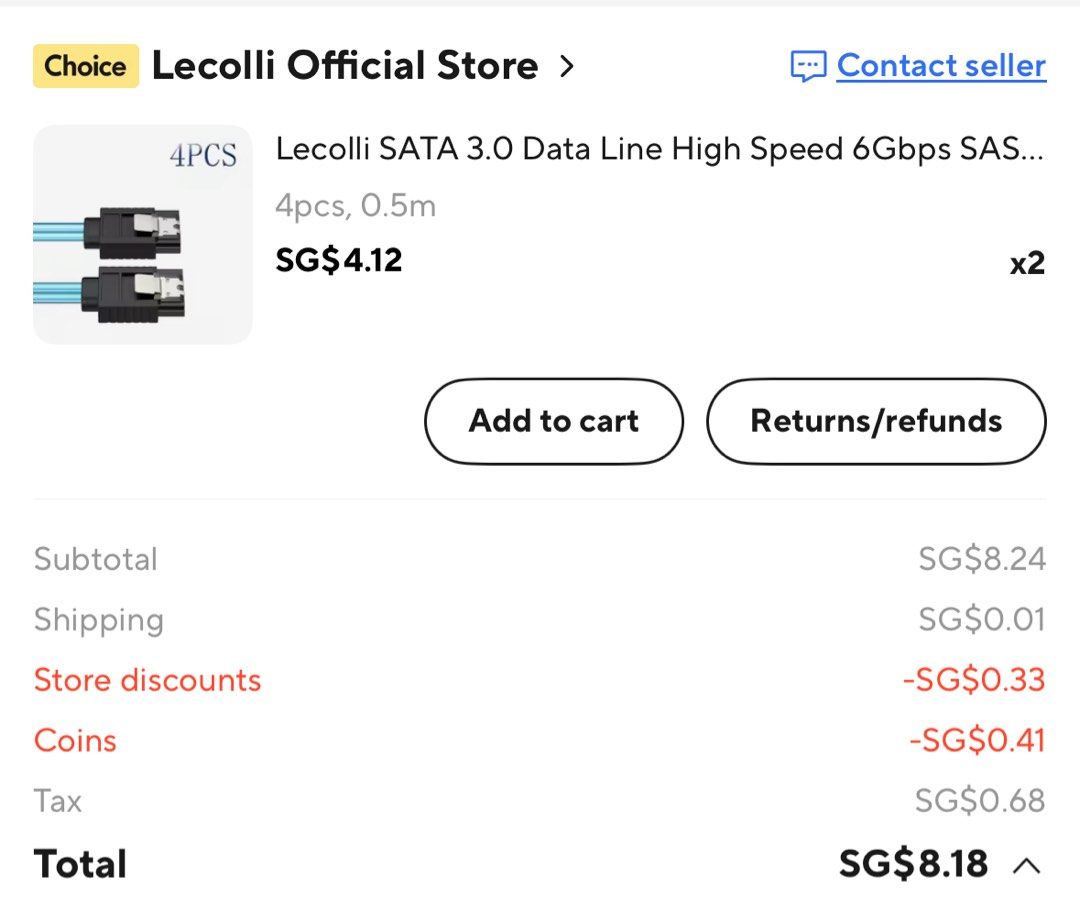Click the x2 quantity label
The width and height of the screenshot is (1080, 911).
click(1027, 263)
